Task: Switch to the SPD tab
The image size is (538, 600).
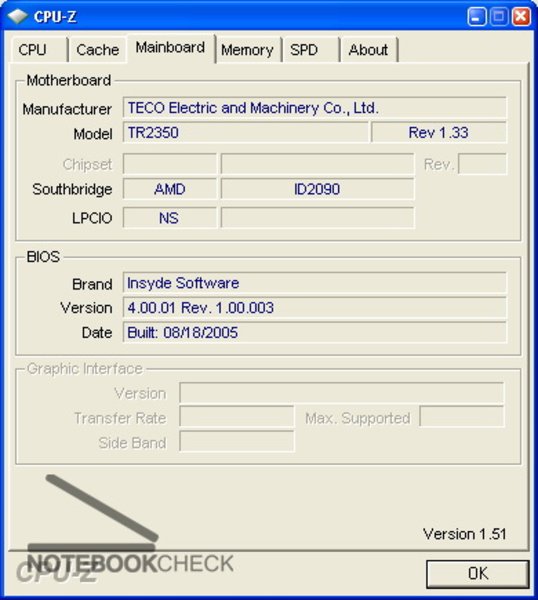Action: click(x=311, y=50)
